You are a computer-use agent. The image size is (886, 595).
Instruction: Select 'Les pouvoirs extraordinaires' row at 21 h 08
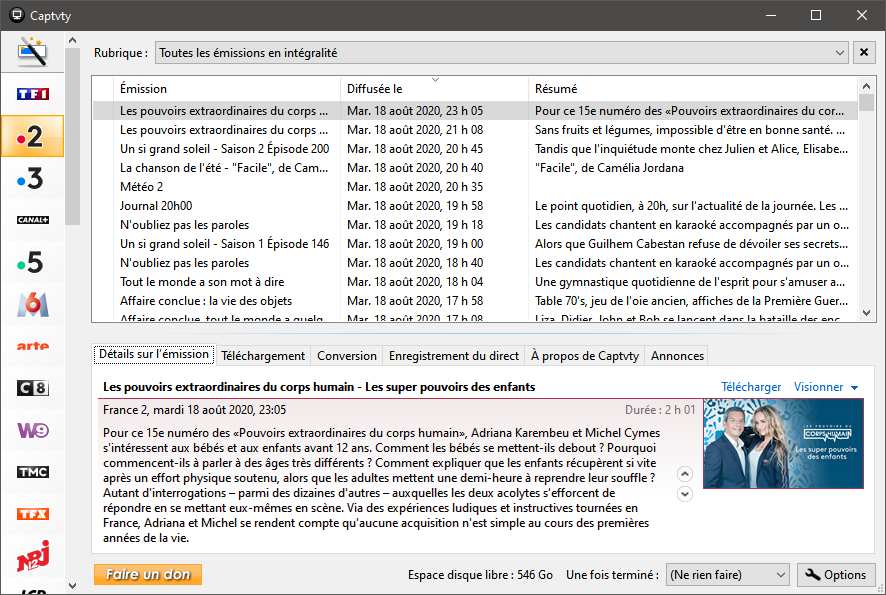475,130
